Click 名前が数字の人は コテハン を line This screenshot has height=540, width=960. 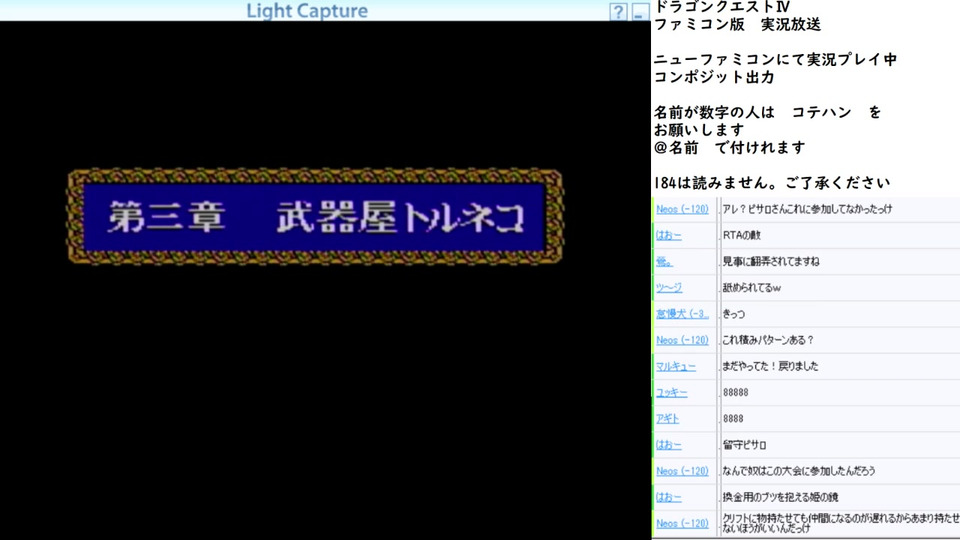[x=767, y=113]
